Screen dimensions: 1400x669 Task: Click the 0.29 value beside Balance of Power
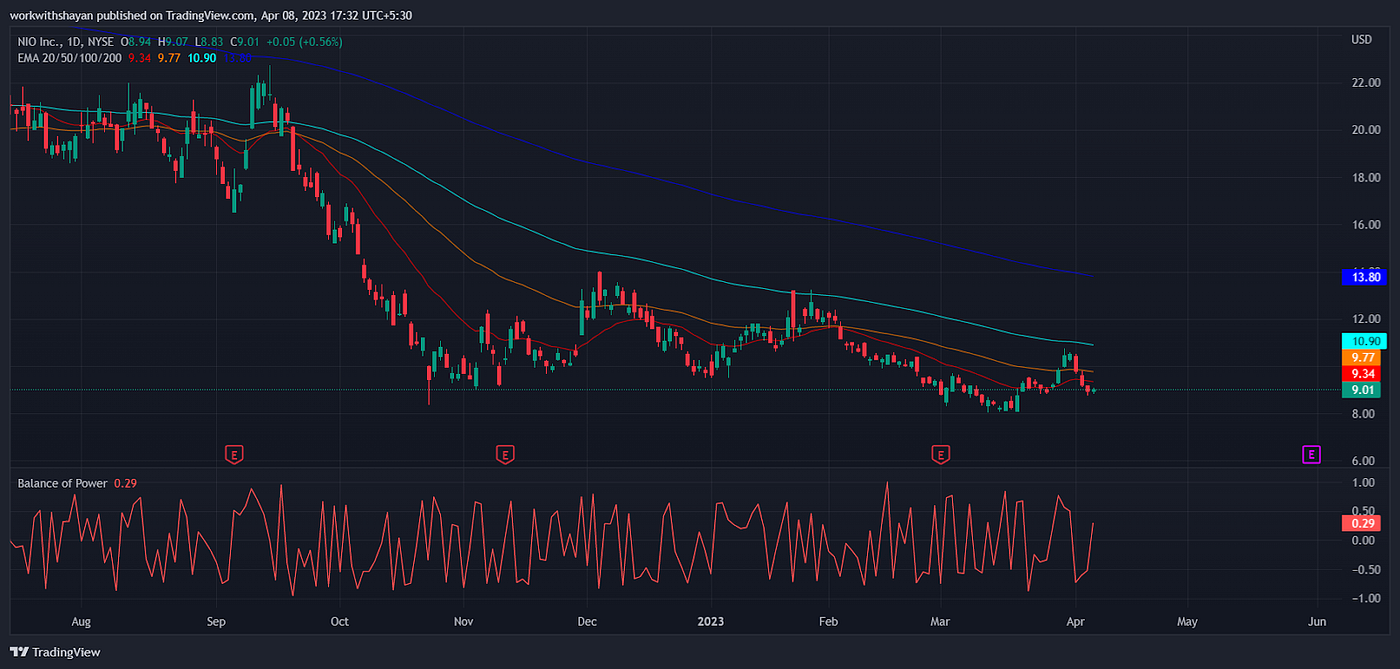(x=125, y=483)
